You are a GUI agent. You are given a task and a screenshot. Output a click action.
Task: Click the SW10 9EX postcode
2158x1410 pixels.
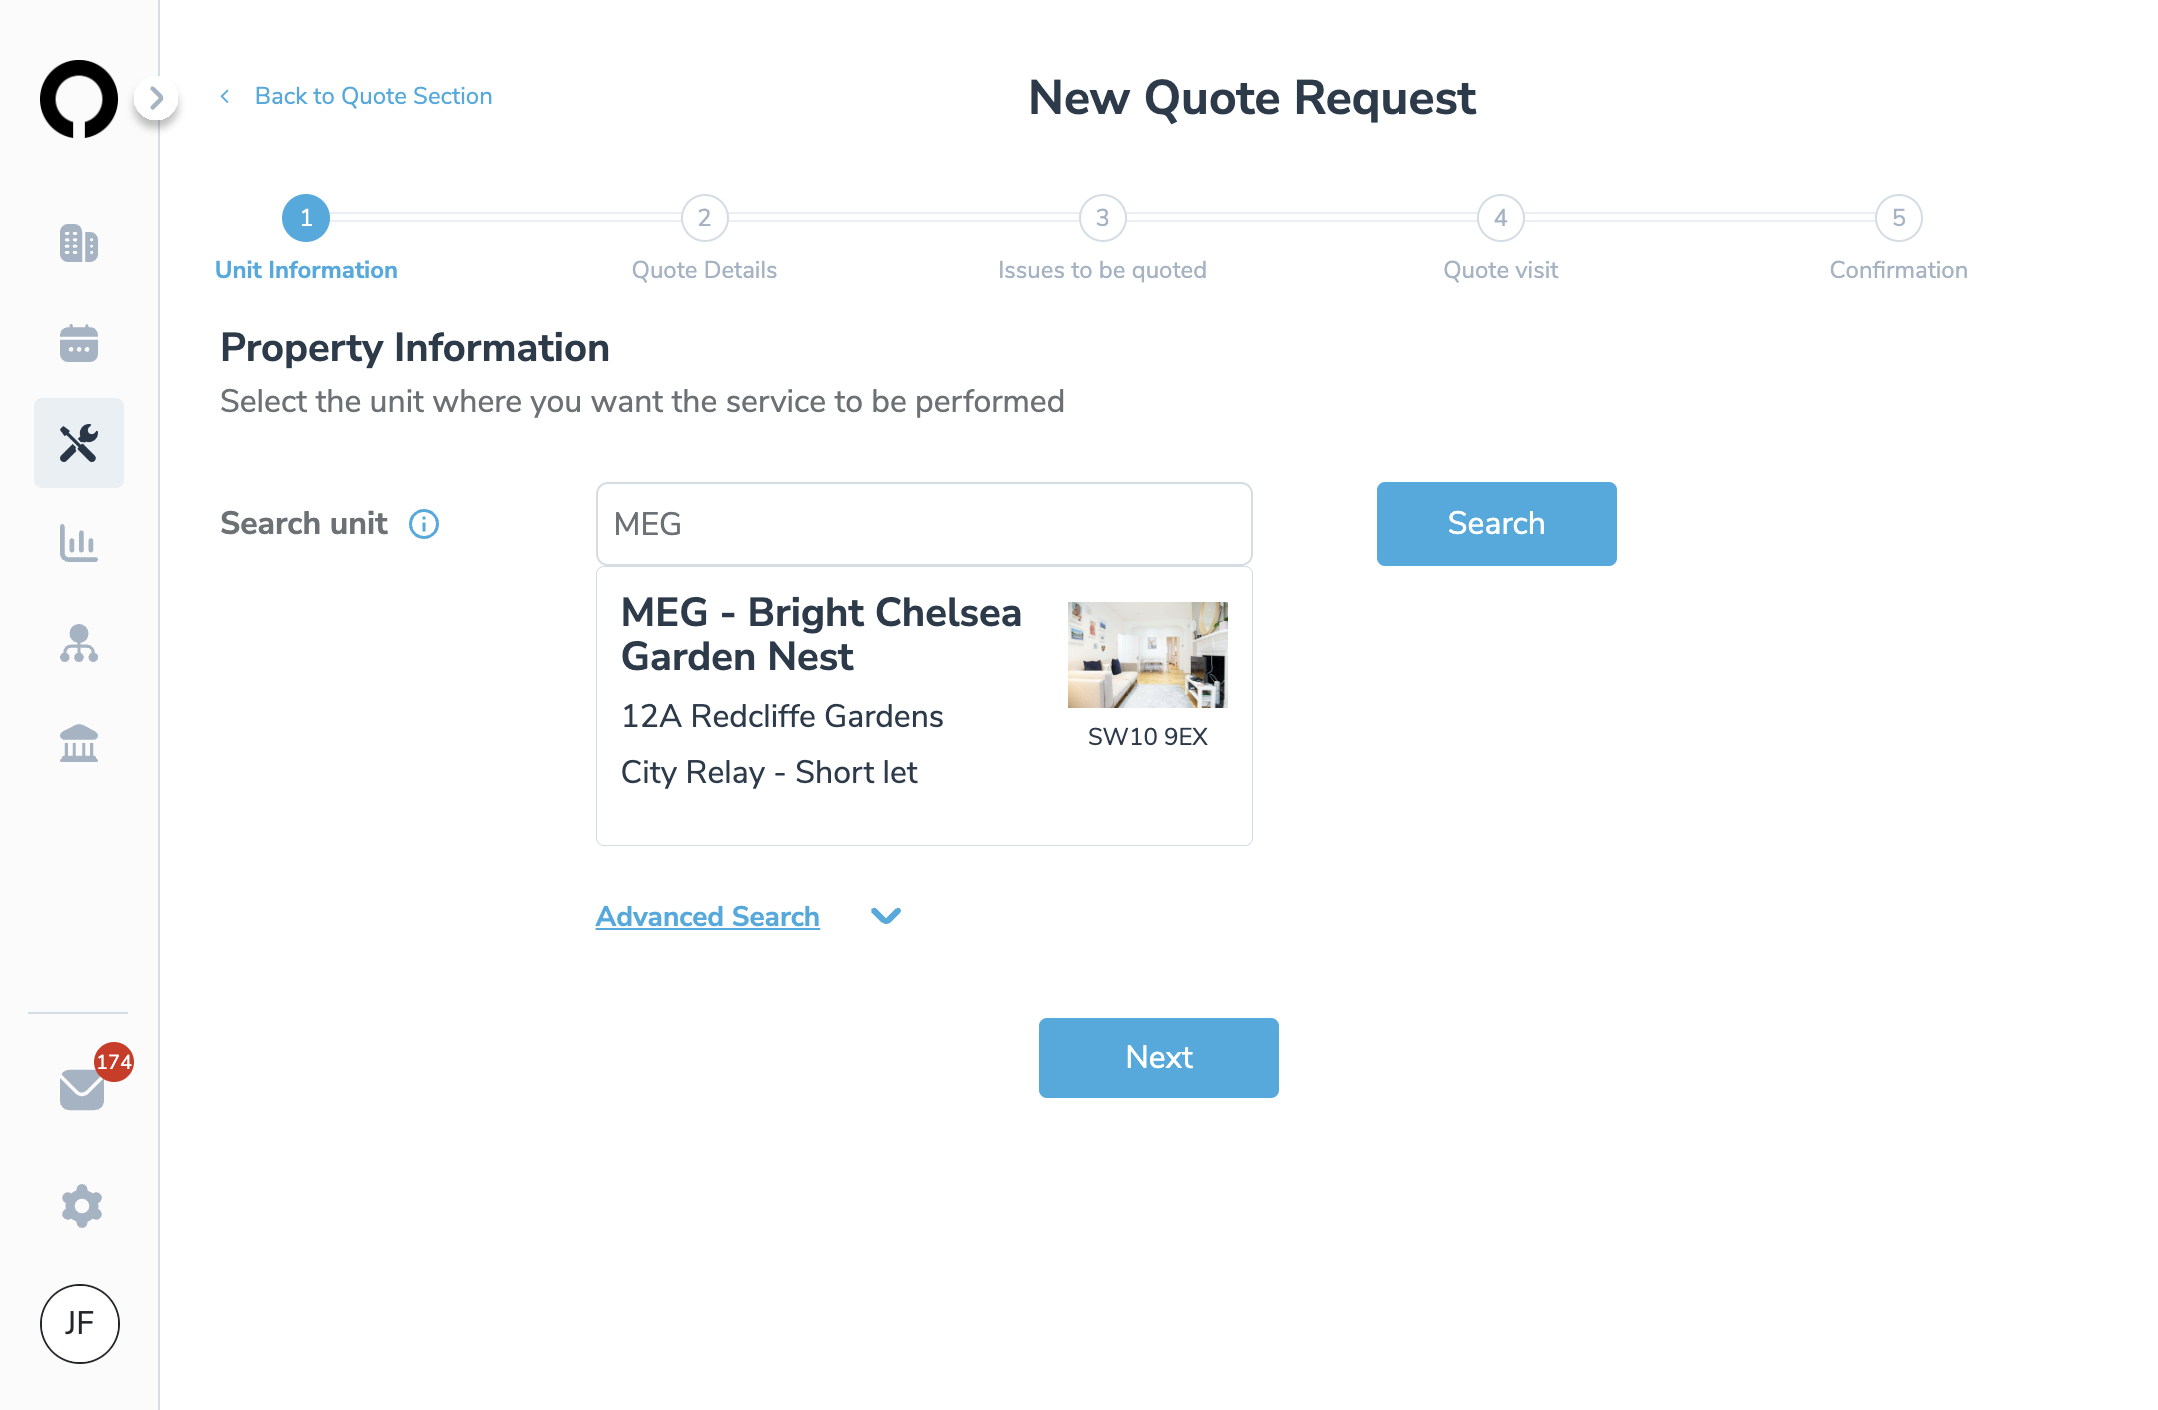coord(1148,737)
